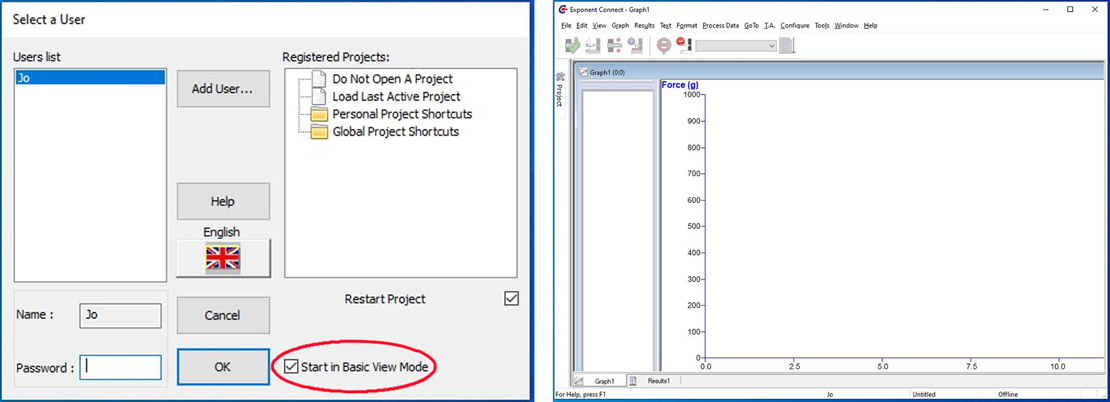
Task: Click the red stop icon with exclamation mark
Action: (x=684, y=46)
